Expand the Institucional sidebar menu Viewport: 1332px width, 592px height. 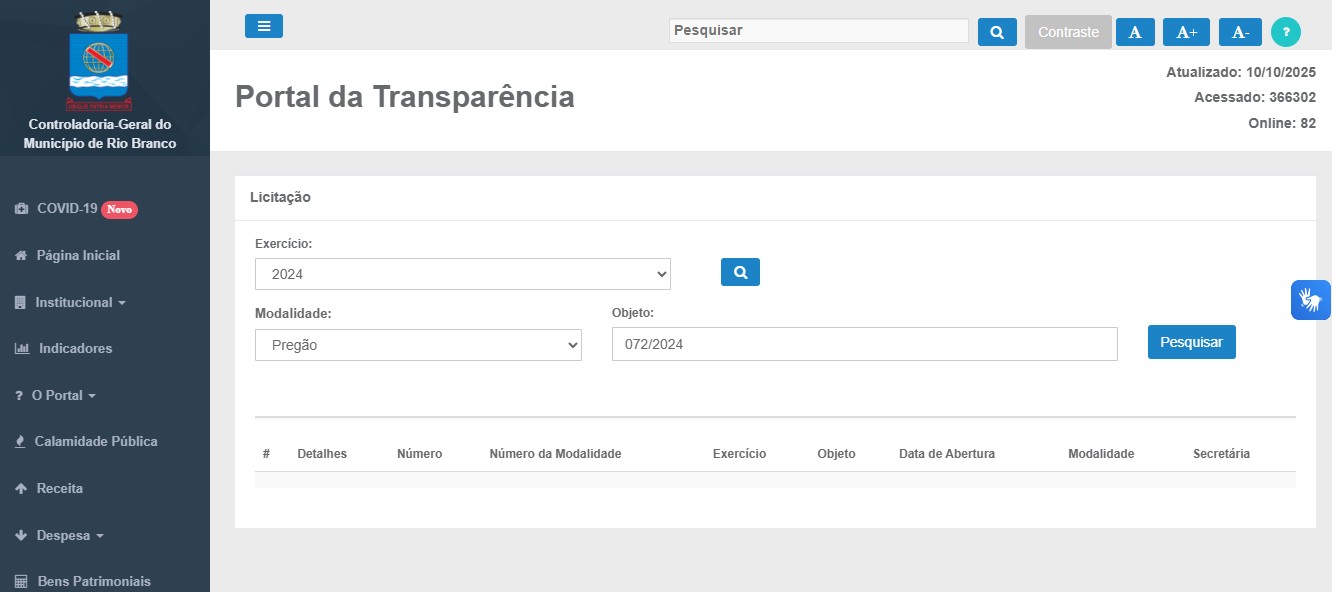(80, 302)
